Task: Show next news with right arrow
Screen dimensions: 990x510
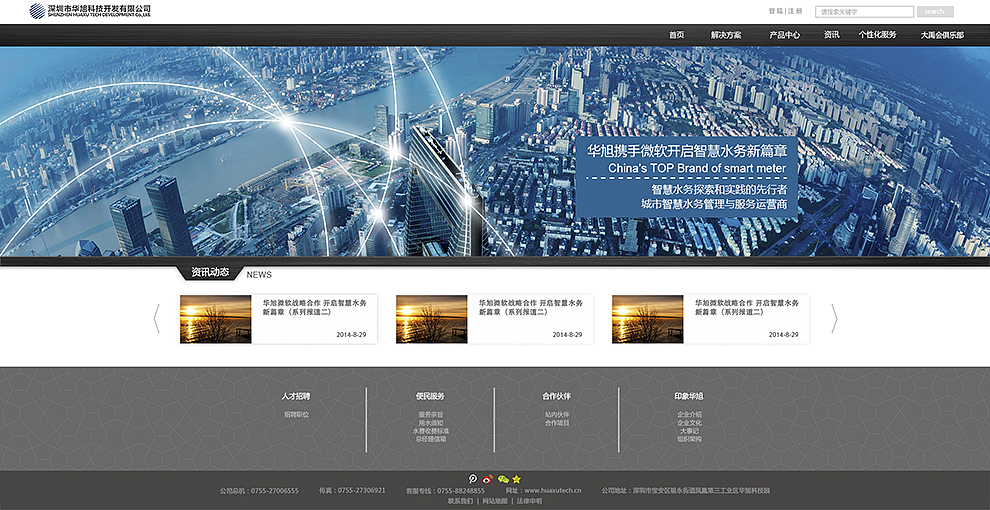Action: (x=834, y=318)
